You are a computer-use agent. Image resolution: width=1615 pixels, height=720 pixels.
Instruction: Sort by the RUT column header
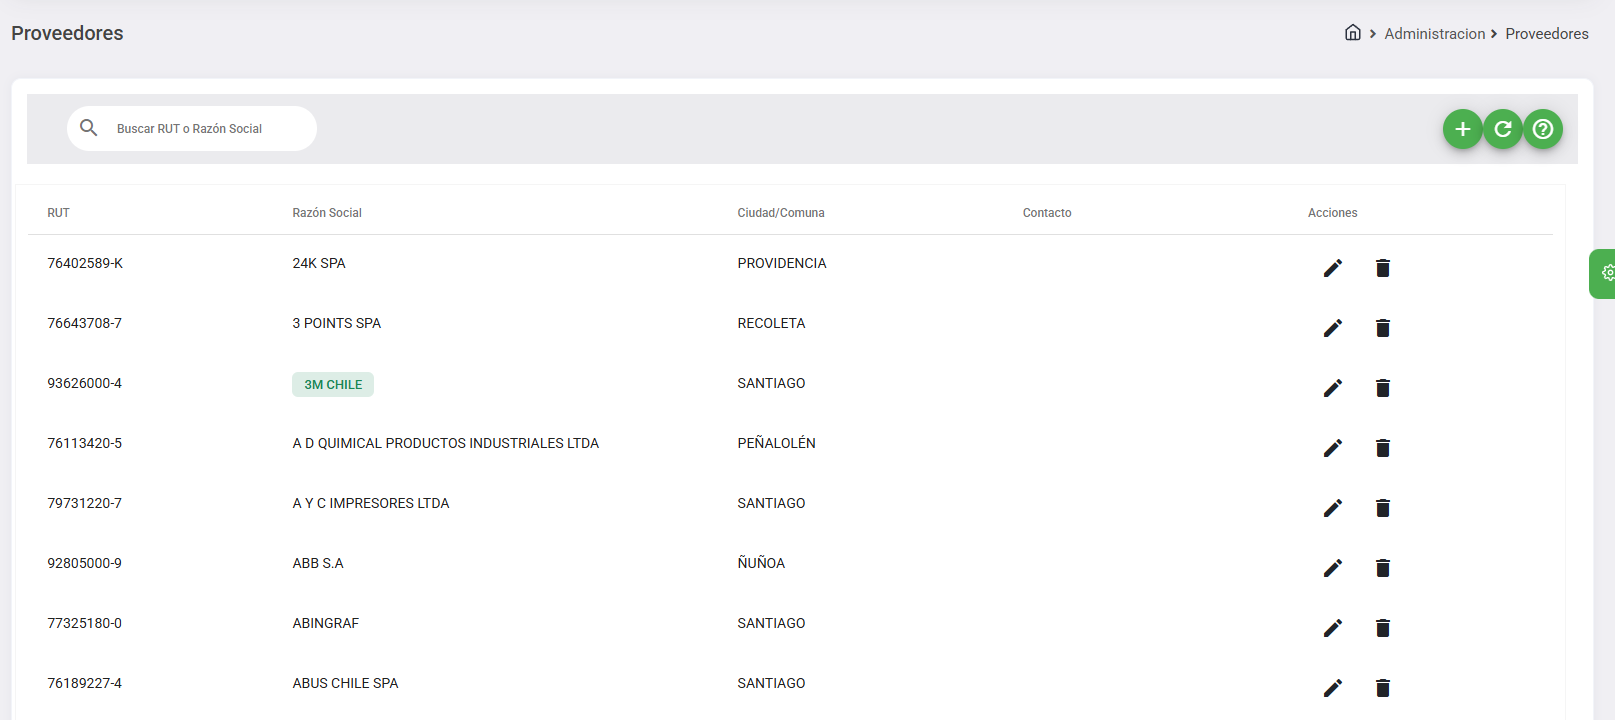59,213
